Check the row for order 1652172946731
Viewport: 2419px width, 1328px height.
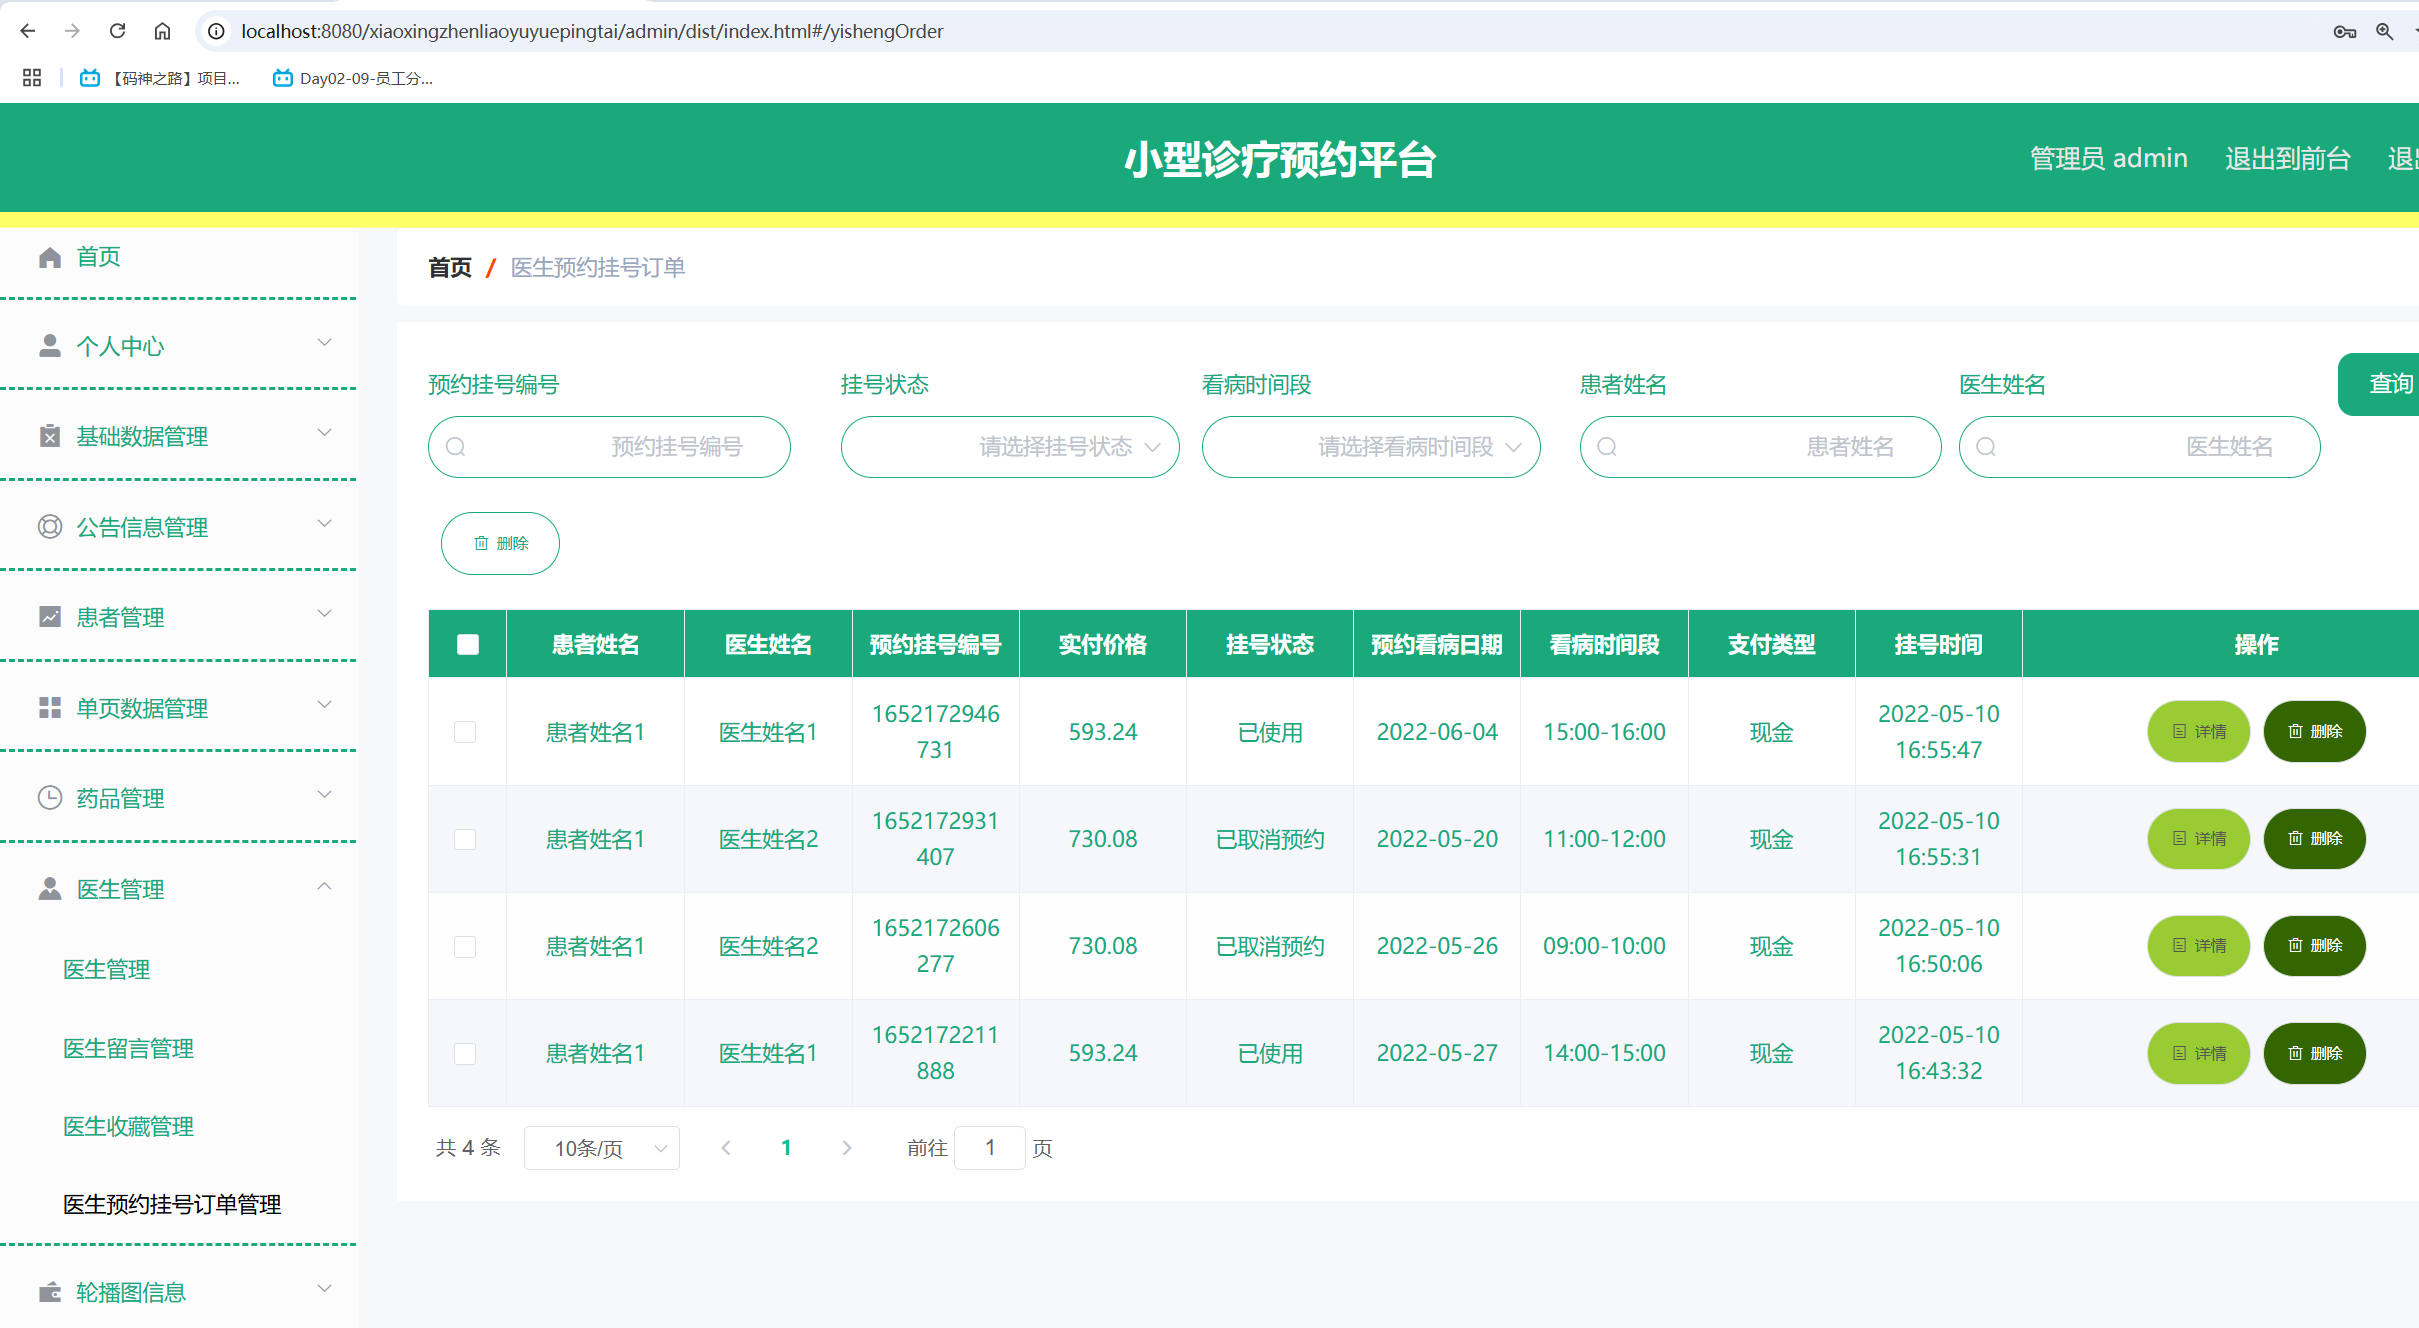465,732
